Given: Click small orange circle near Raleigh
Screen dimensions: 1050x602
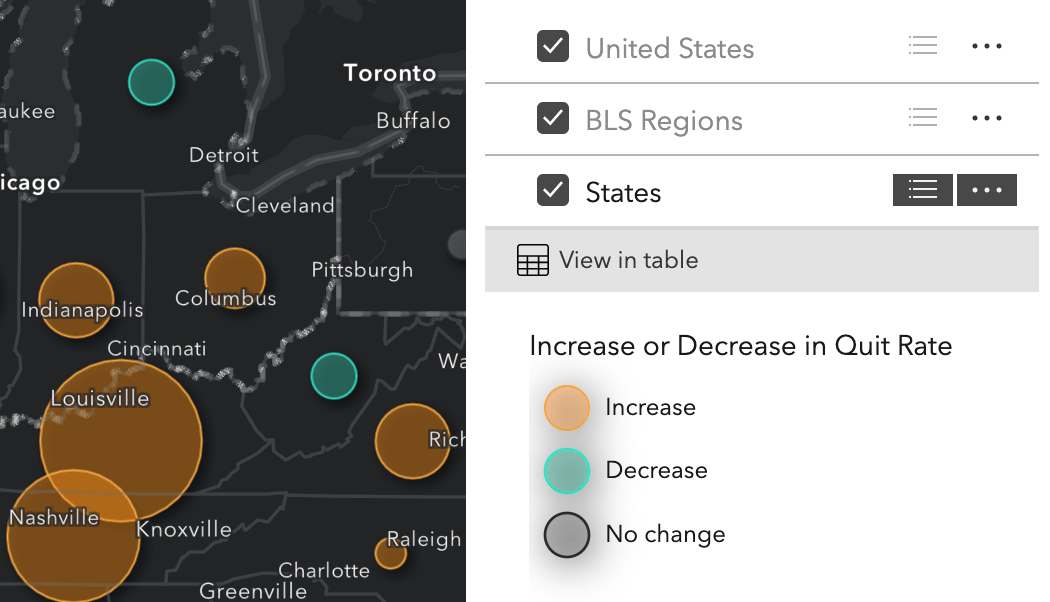Looking at the screenshot, I should 390,553.
